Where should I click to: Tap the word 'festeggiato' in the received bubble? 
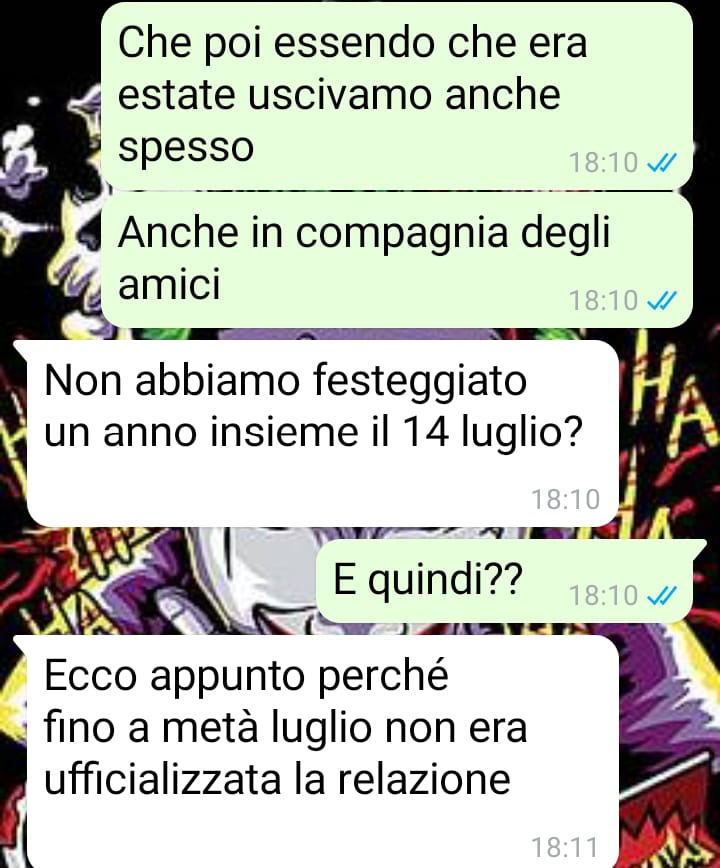tap(419, 383)
